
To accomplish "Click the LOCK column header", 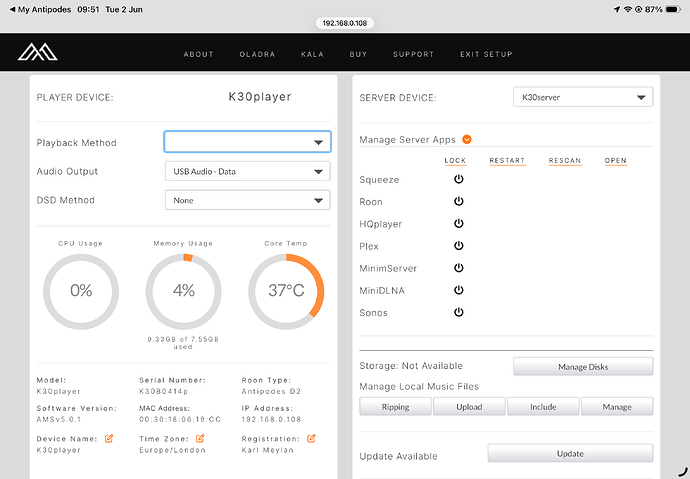I will tap(455, 161).
